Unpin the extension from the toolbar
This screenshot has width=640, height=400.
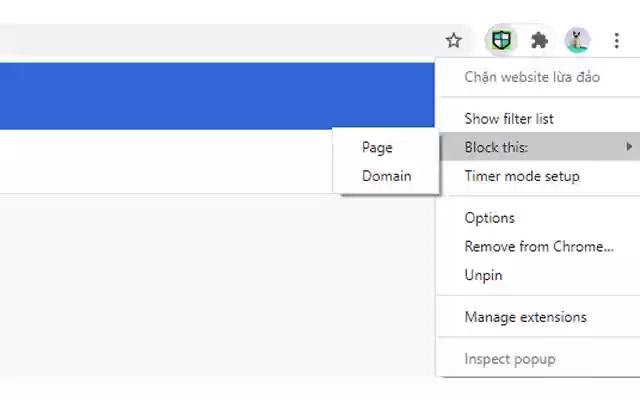[484, 275]
